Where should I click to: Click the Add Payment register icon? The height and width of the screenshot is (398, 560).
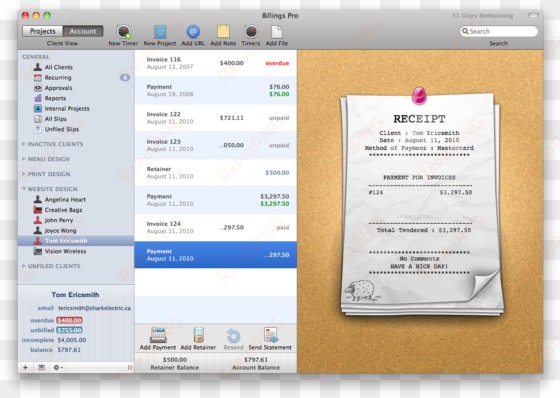click(x=158, y=335)
